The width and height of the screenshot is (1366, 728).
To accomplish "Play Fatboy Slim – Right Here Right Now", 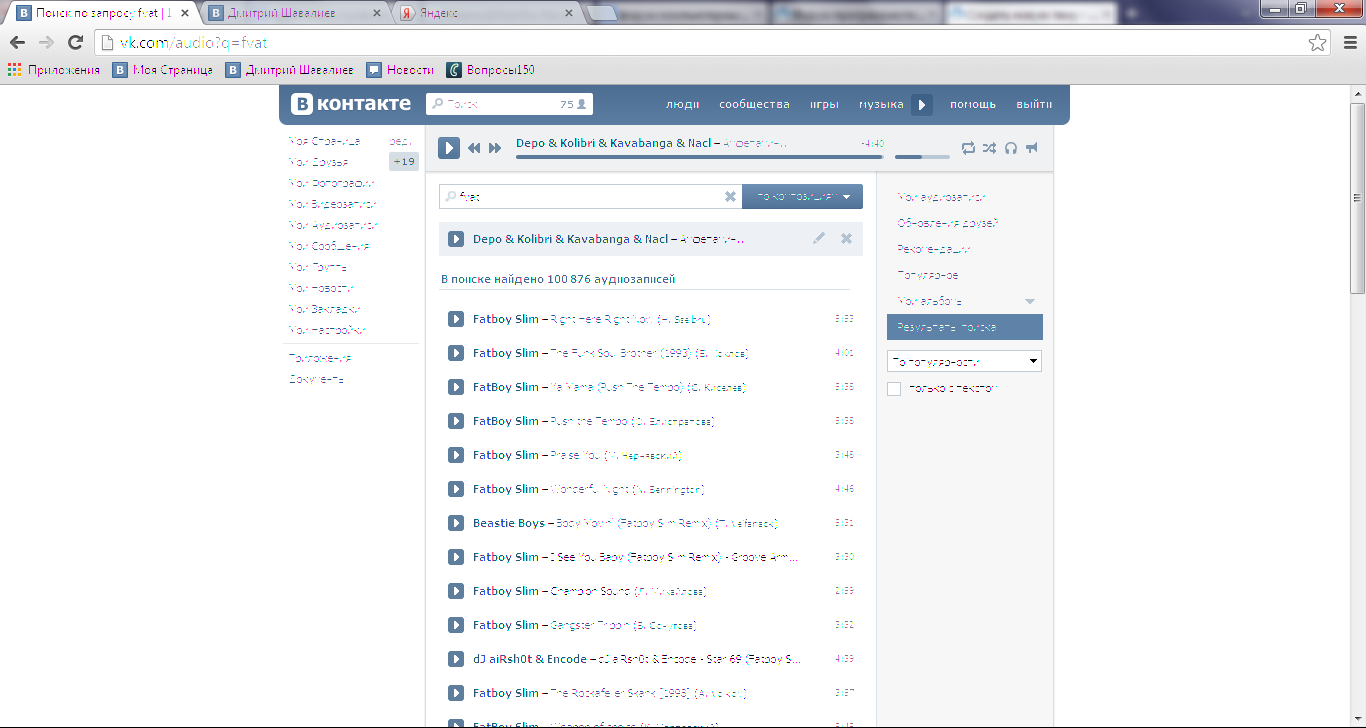I will (x=455, y=319).
